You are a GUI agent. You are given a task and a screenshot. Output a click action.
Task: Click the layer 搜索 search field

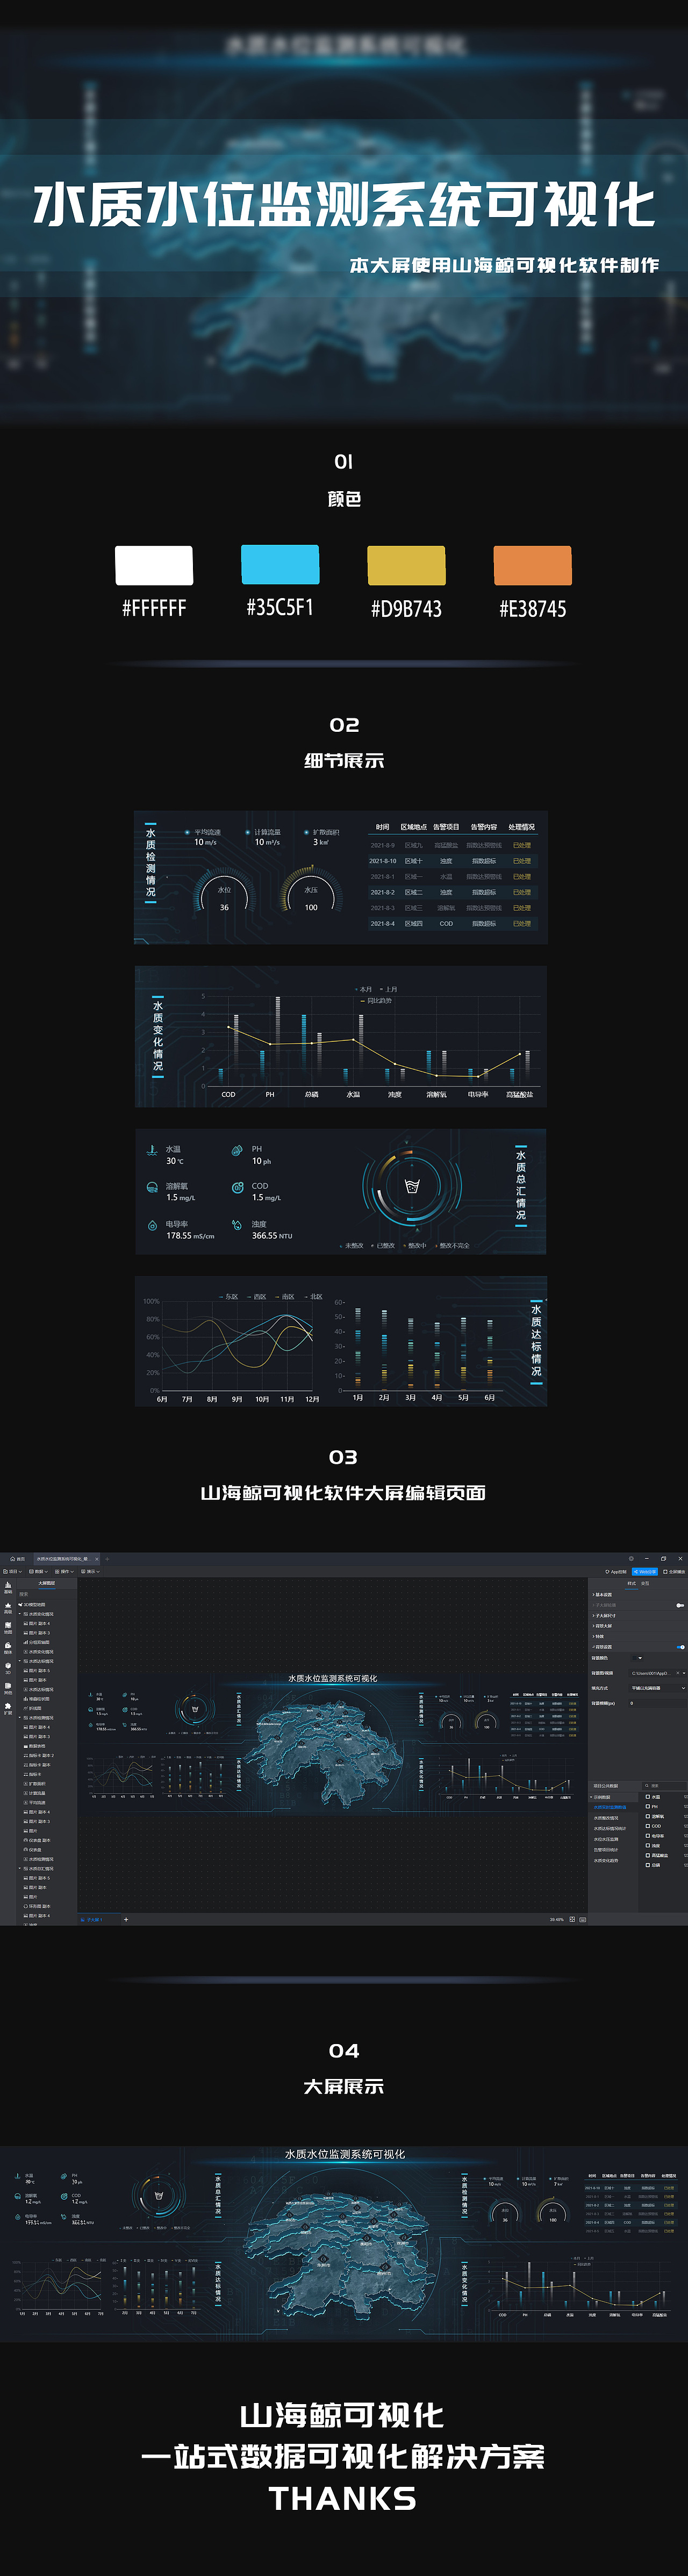click(47, 1594)
